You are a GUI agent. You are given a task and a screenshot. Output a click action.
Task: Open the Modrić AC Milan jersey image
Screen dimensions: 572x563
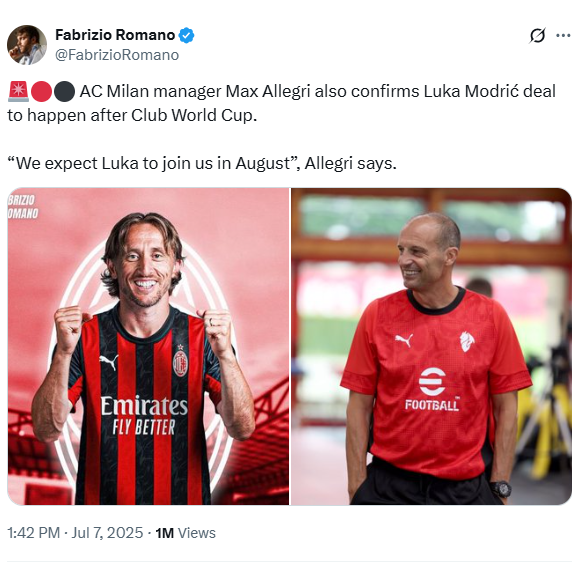(148, 346)
